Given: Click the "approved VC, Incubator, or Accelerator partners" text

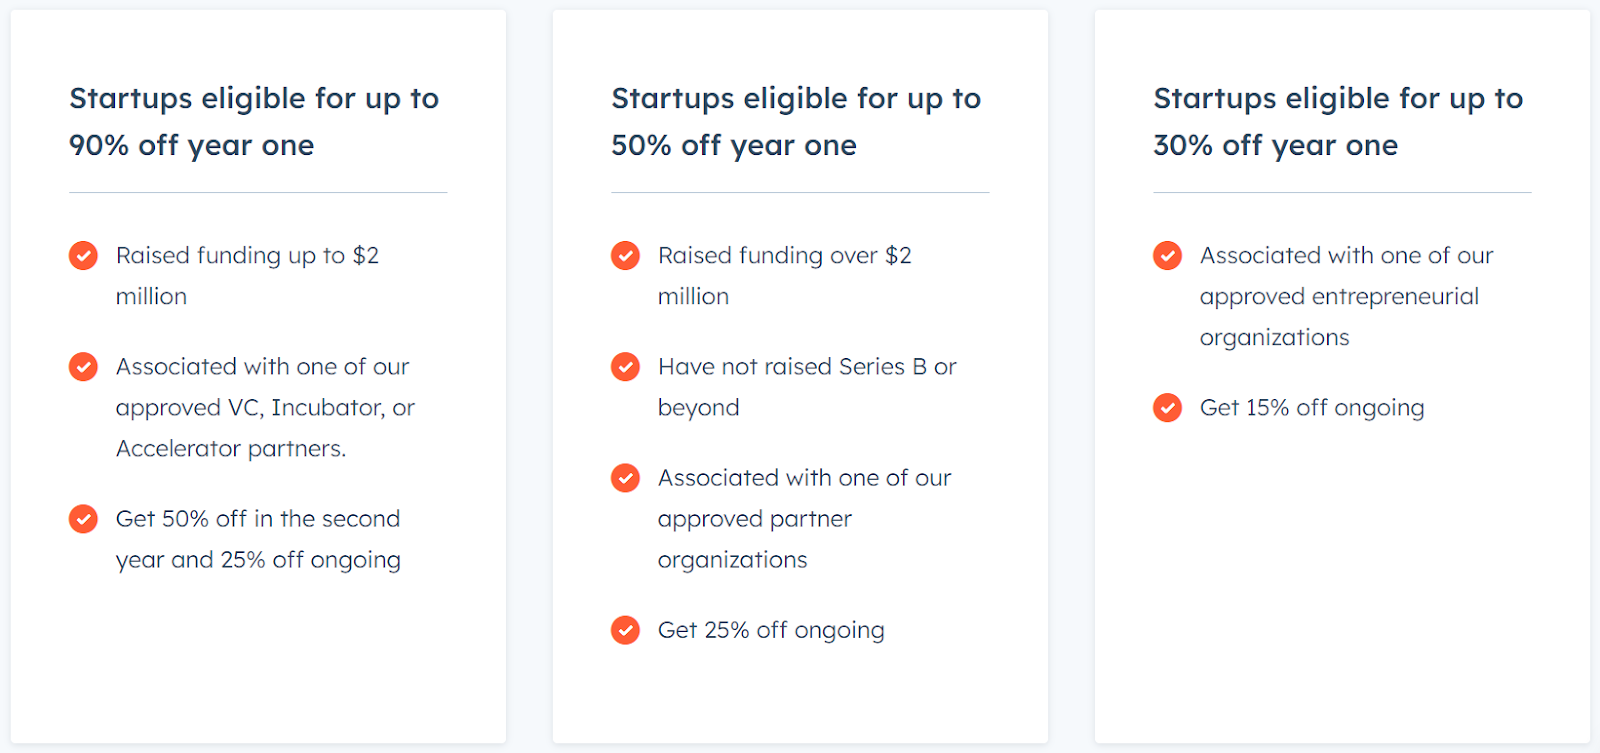Looking at the screenshot, I should click(265, 407).
